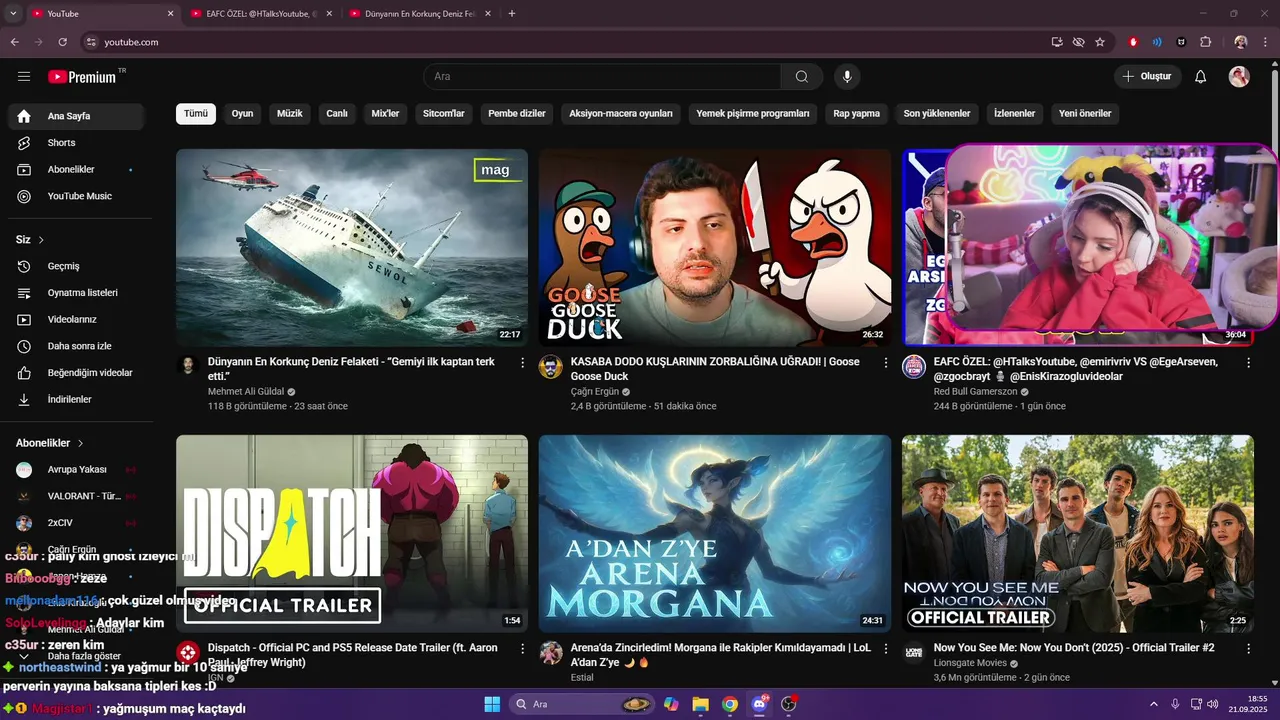Viewport: 1280px width, 720px height.
Task: Click the YouTube Premium logo
Action: pos(82,77)
